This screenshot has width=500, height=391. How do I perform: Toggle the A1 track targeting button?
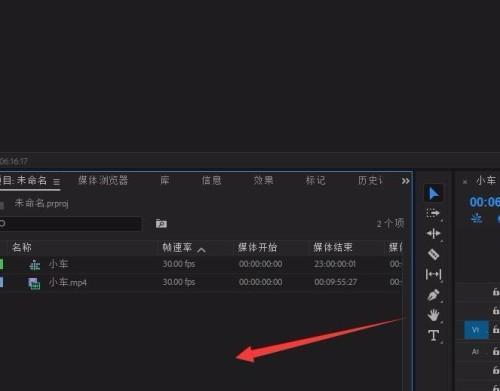click(475, 351)
